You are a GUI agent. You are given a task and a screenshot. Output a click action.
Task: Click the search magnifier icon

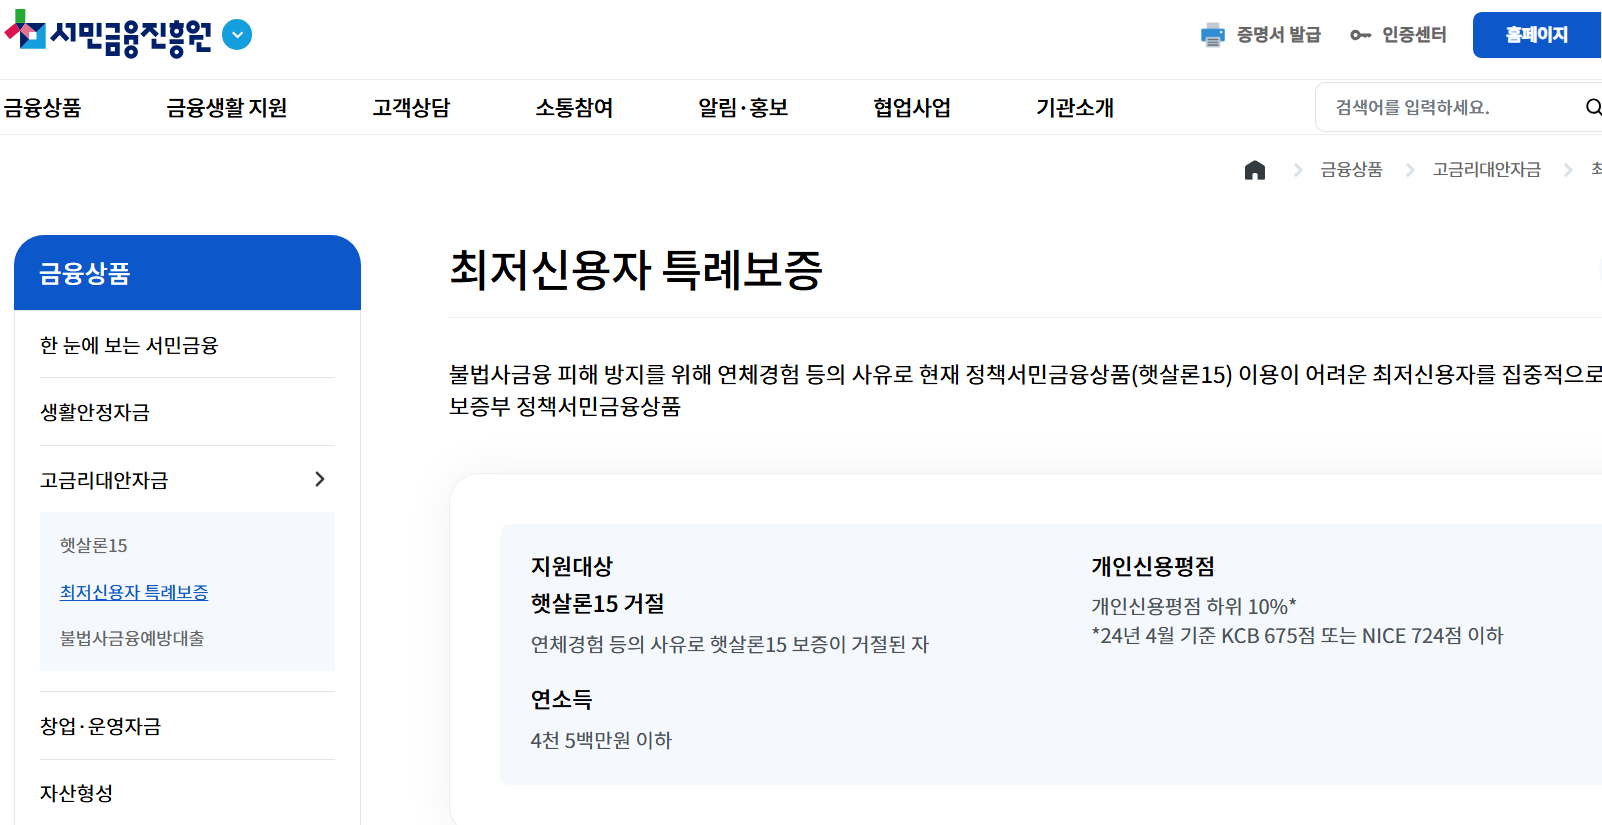[x=1593, y=107]
